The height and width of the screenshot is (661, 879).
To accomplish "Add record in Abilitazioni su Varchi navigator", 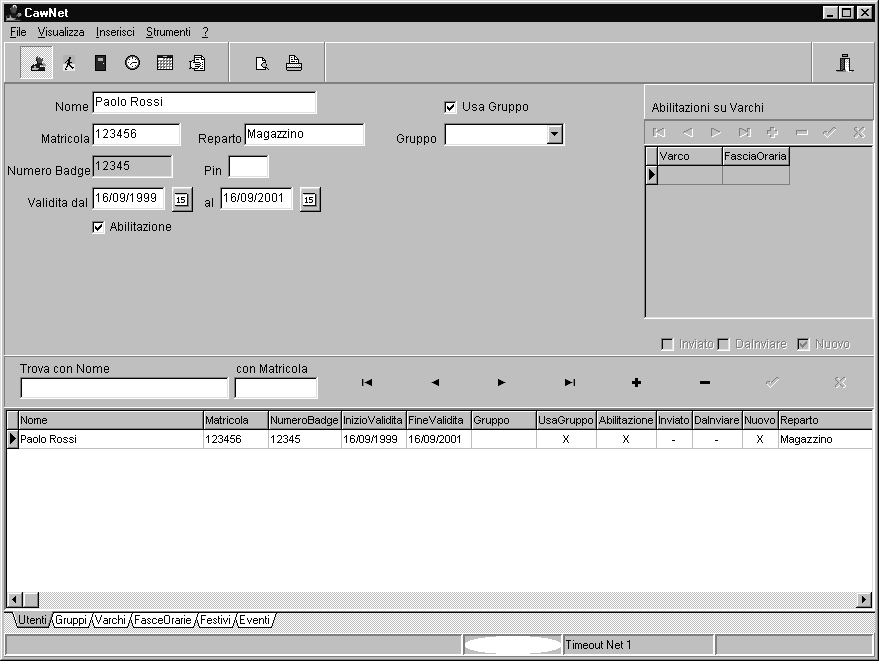I will point(772,133).
